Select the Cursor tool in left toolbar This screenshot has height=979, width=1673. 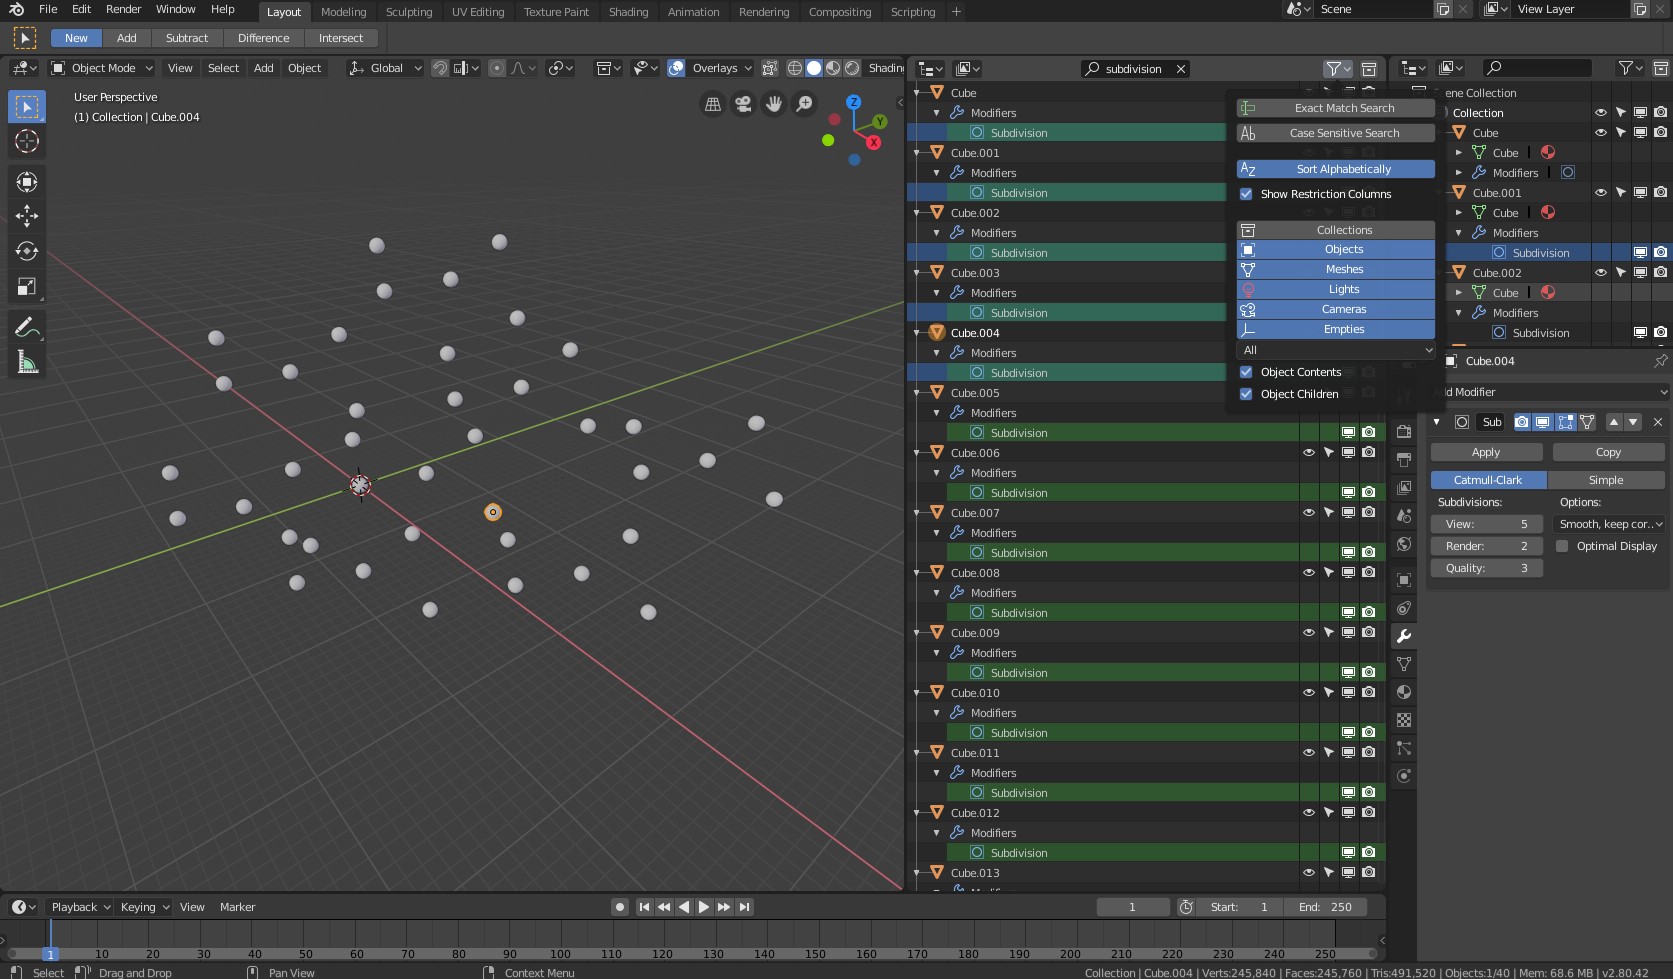point(27,141)
